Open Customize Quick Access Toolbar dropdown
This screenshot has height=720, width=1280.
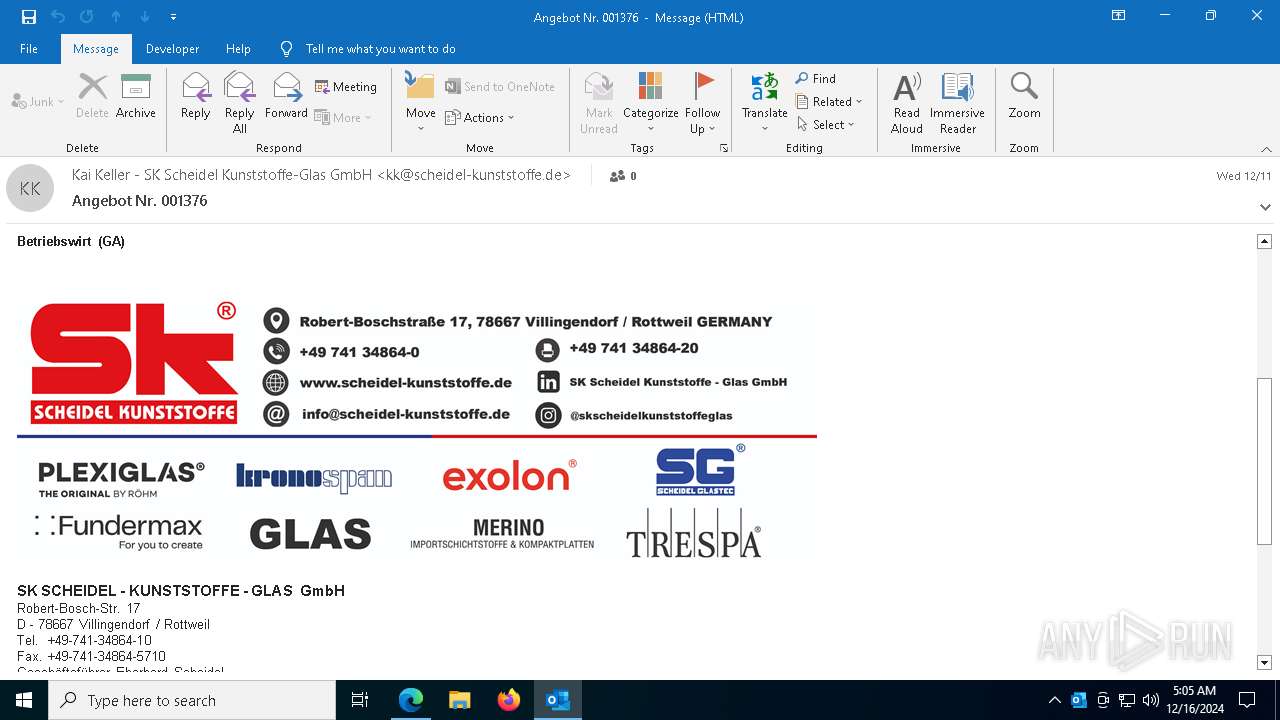tap(173, 17)
